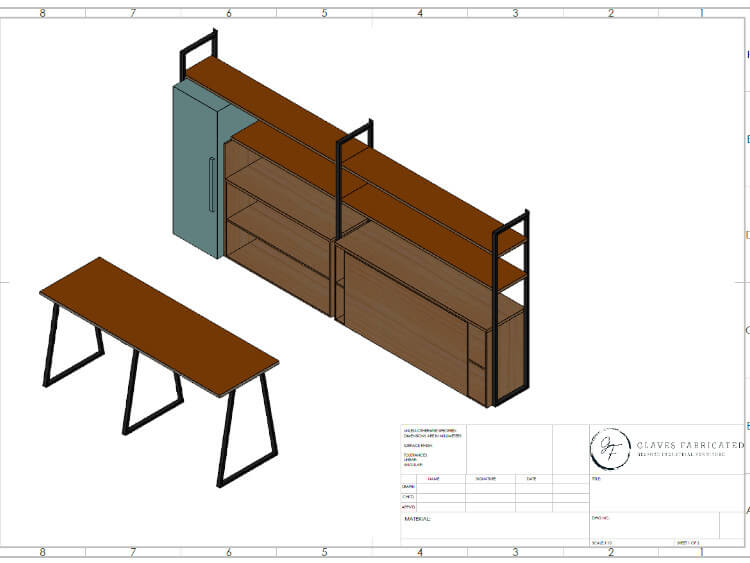The image size is (750, 563).
Task: Click the DATE column header in title block
Action: (x=531, y=479)
